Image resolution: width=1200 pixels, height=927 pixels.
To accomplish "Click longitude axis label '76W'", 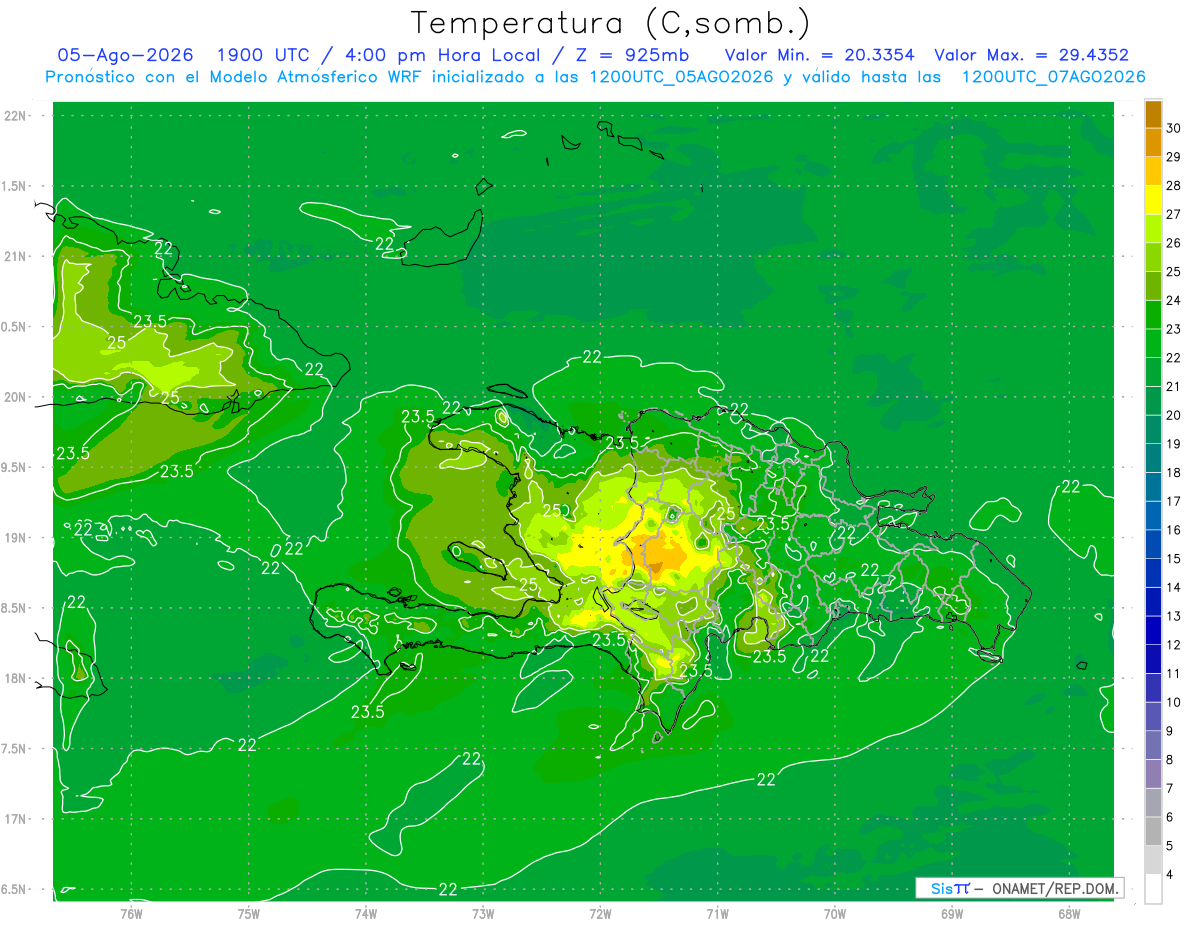I will [131, 913].
